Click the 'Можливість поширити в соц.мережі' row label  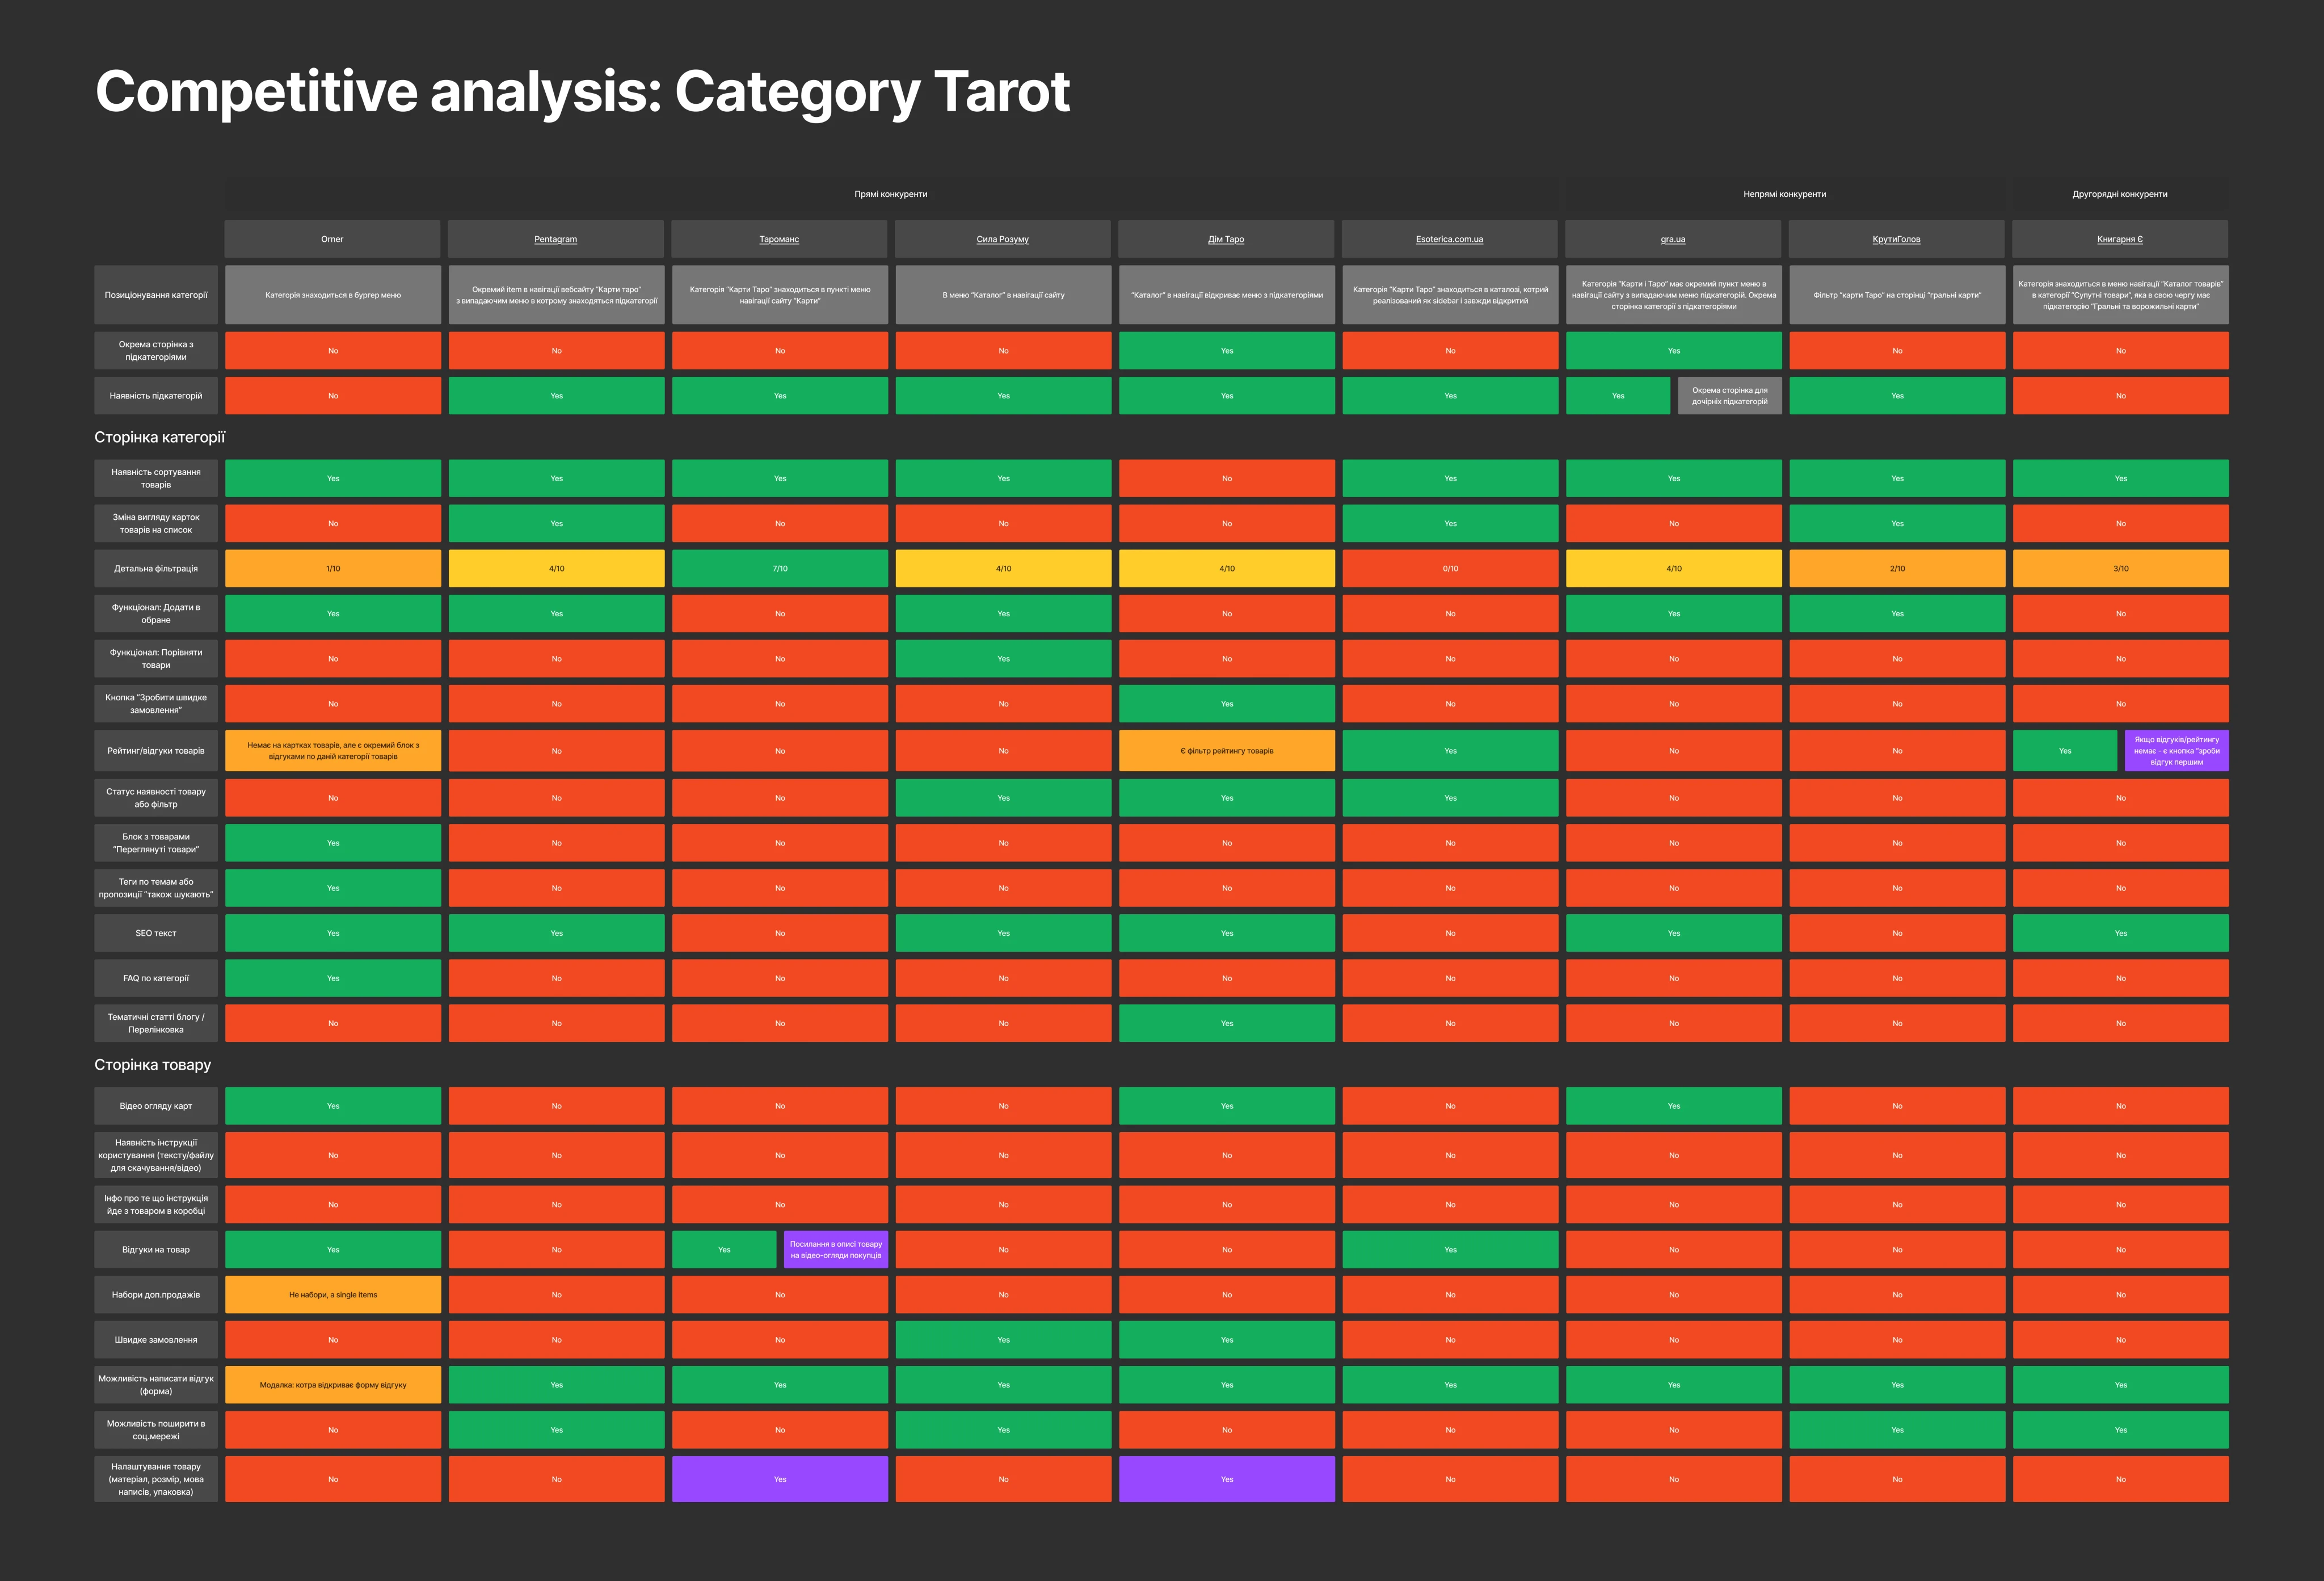click(x=156, y=1429)
